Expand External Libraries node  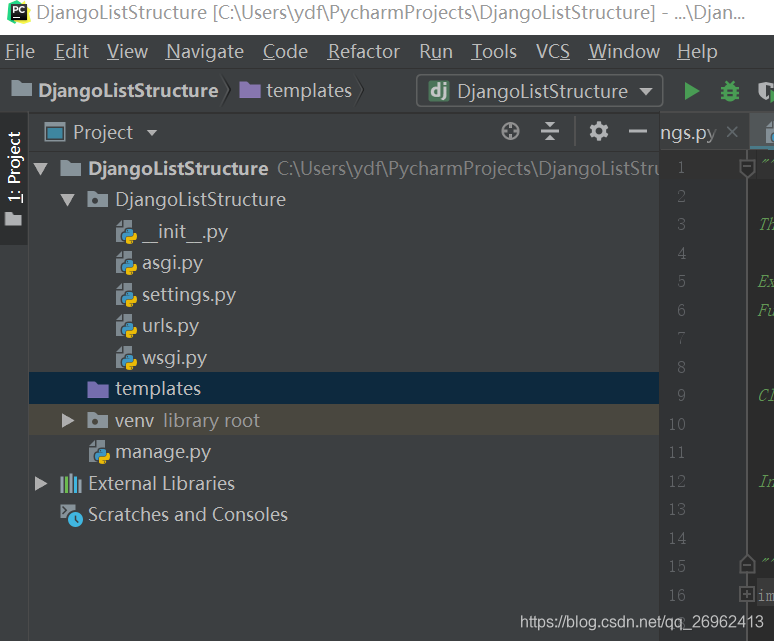[41, 484]
